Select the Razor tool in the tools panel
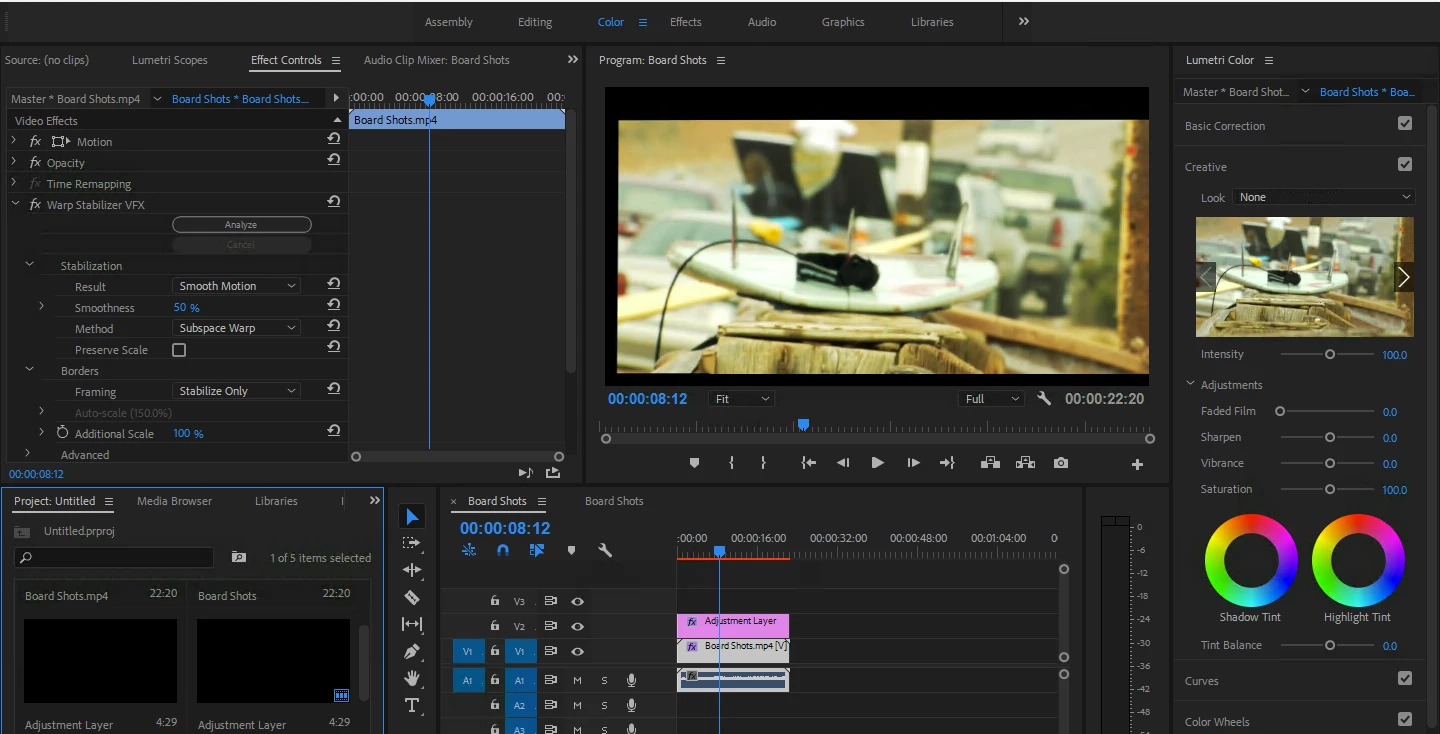1440x734 pixels. pyautogui.click(x=411, y=597)
